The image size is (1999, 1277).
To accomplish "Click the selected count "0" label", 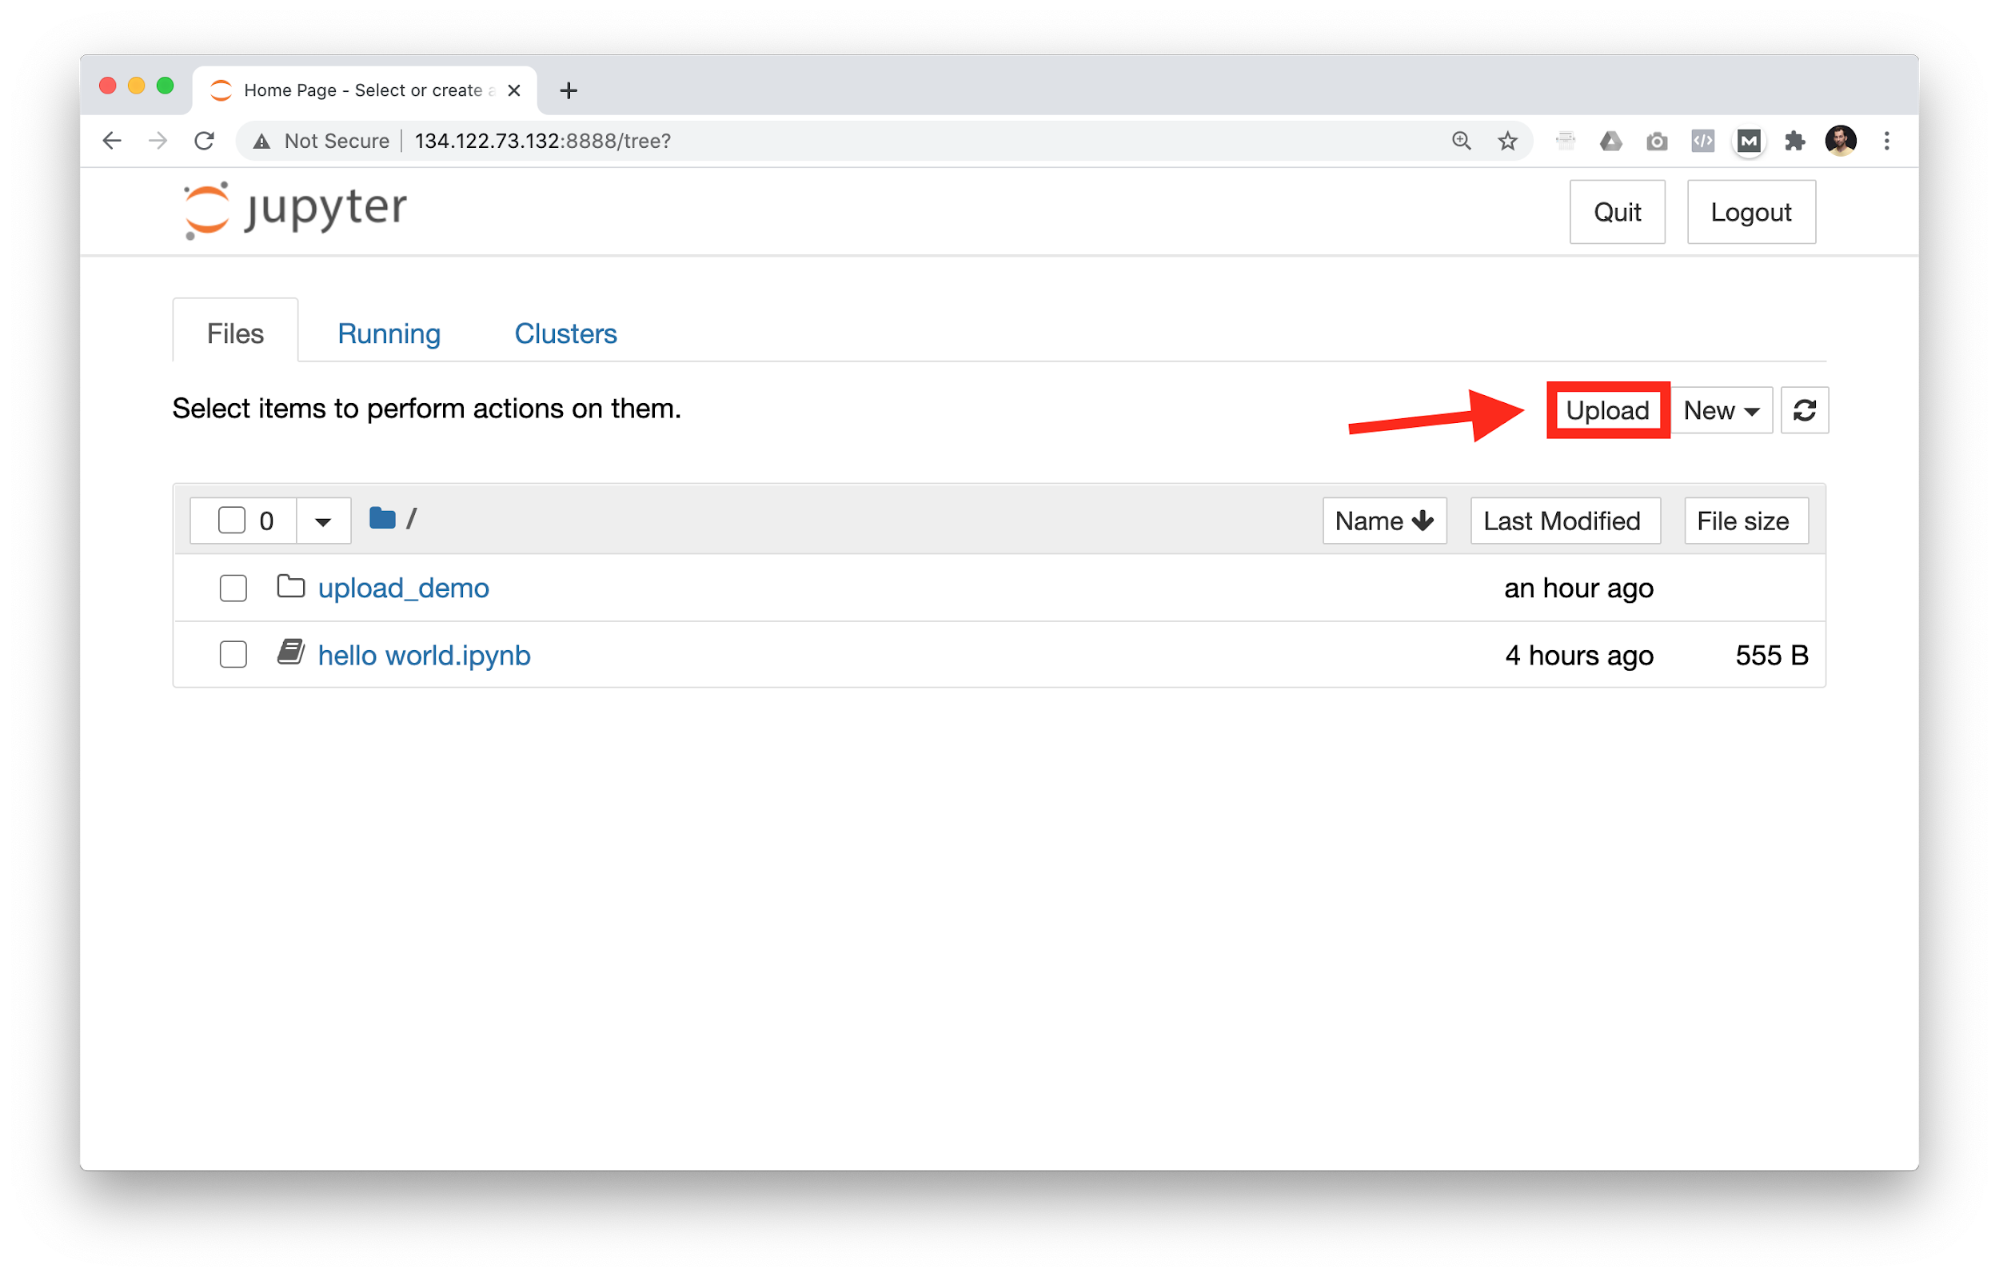I will 266,521.
